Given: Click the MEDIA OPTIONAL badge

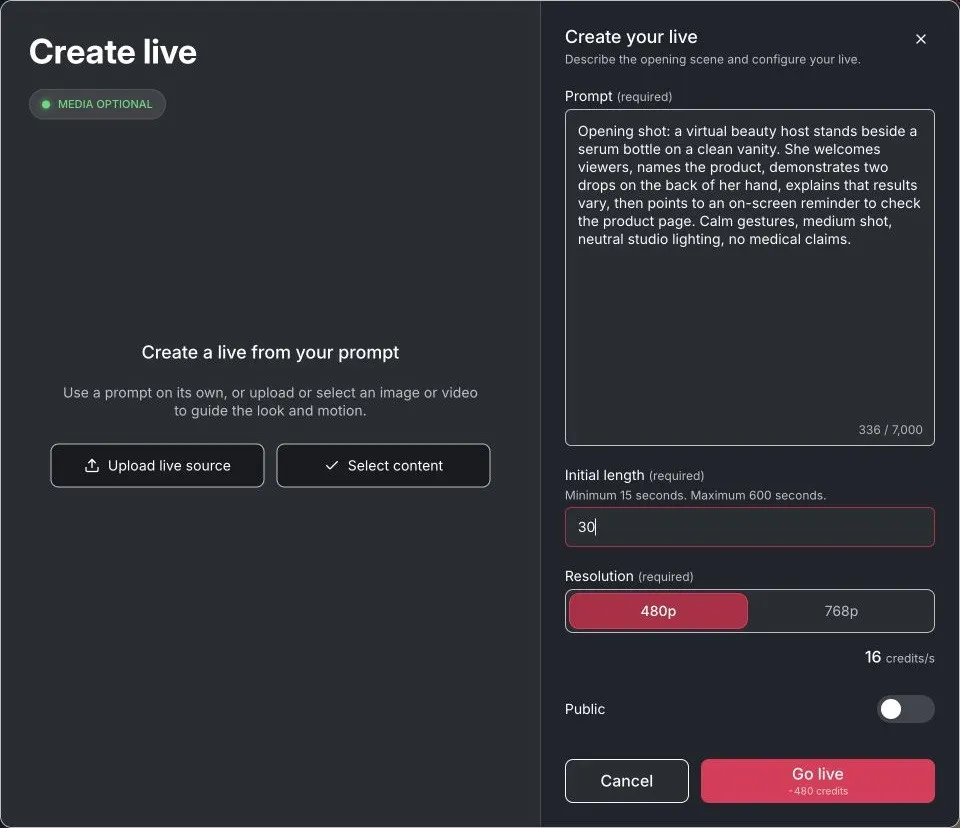Looking at the screenshot, I should pos(97,104).
